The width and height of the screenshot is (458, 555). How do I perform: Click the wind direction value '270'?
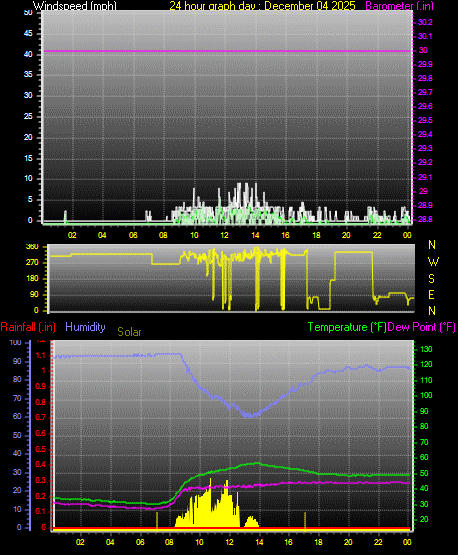(32, 263)
